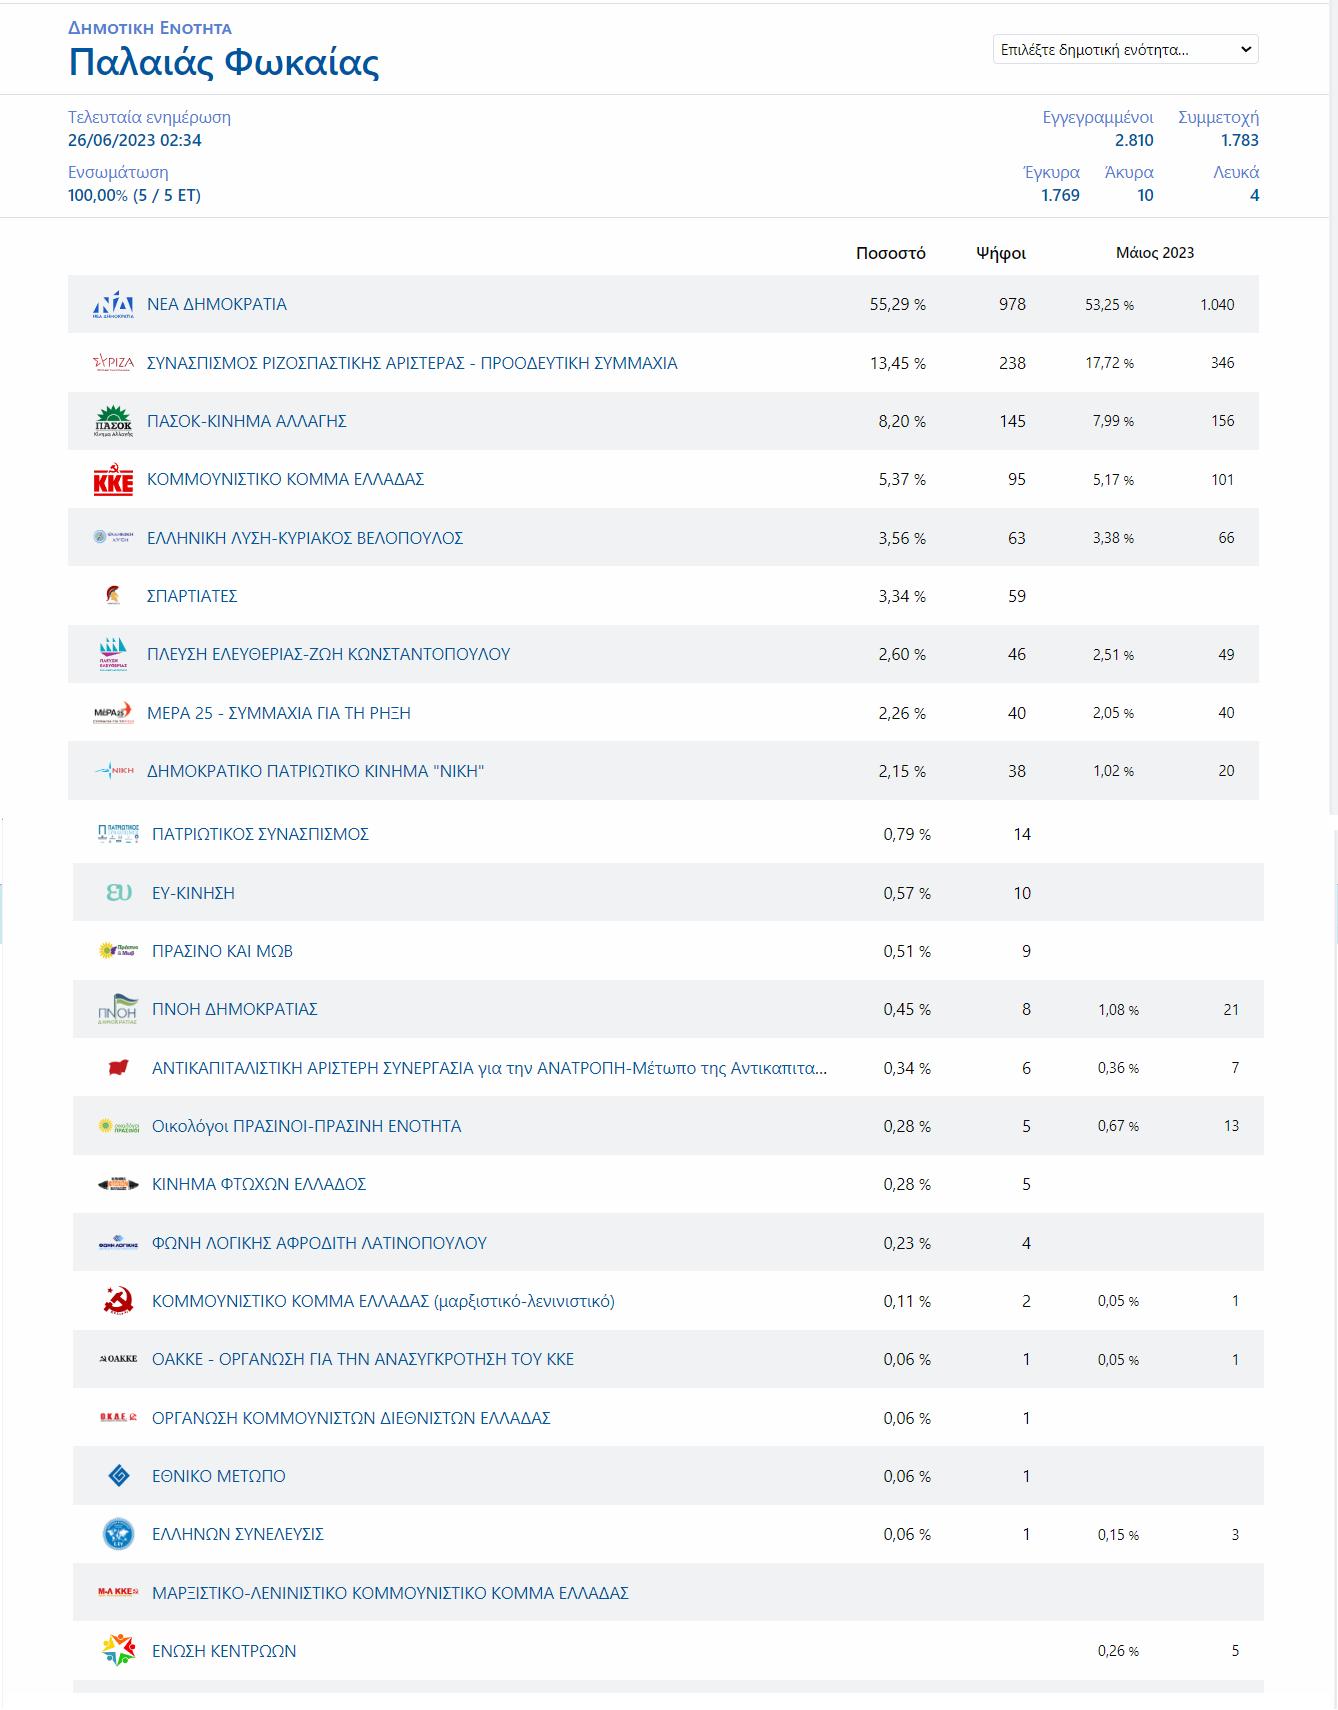Click the Άκυρα value 10
Image resolution: width=1338 pixels, height=1710 pixels.
click(1145, 195)
